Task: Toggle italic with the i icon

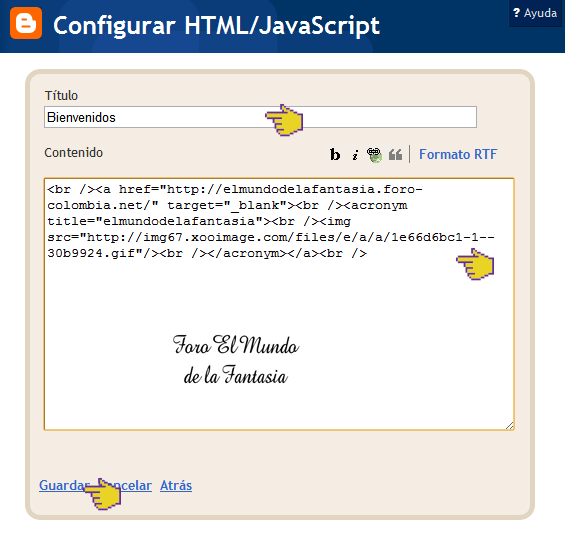Action: 355,155
